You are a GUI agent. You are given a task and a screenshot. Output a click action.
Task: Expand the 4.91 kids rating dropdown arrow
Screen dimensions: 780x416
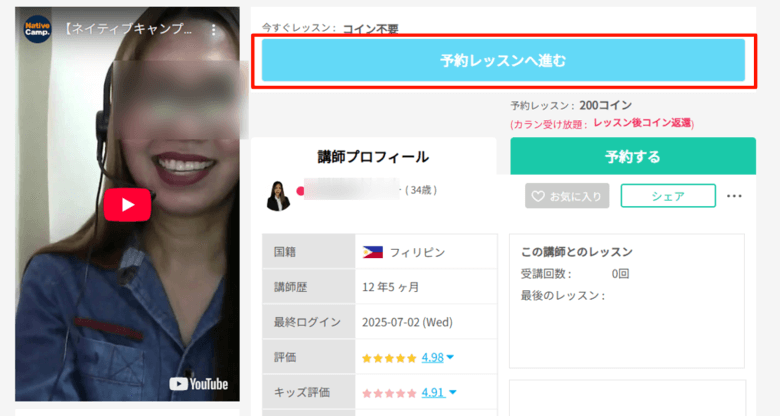(x=452, y=392)
